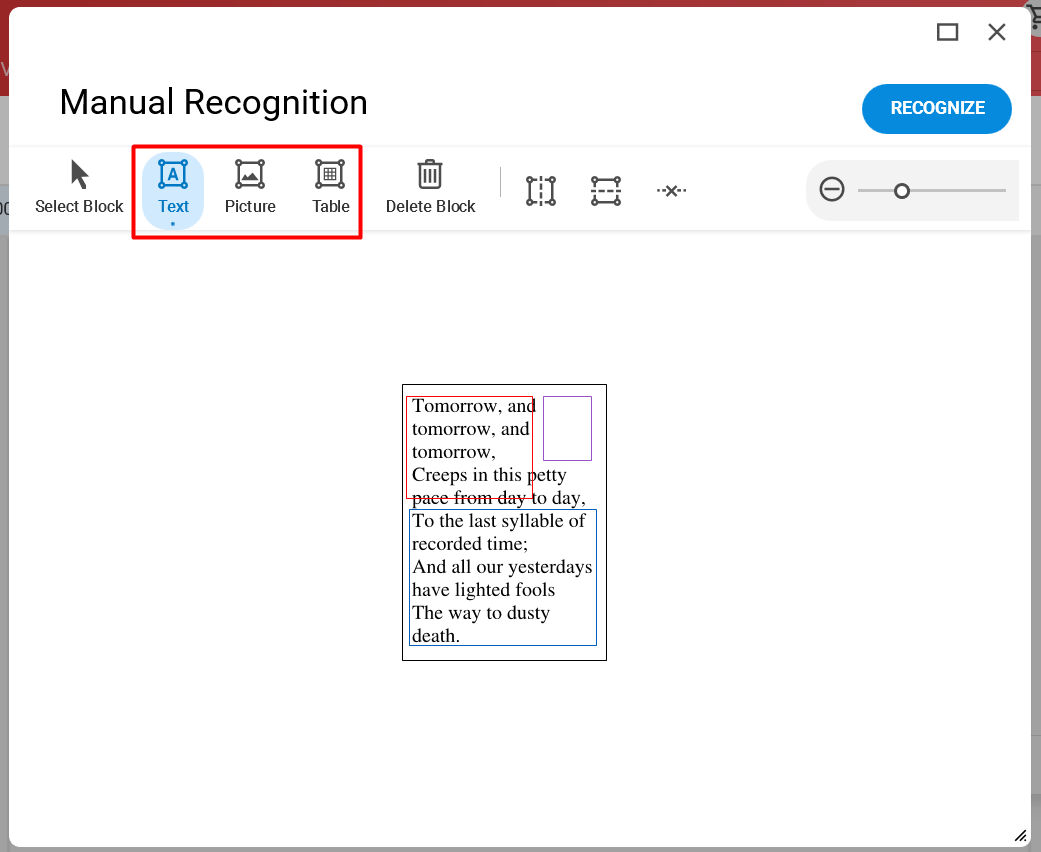Screen dimensions: 1041x852
Task: Maximize the Manual Recognition dialog
Action: 947,32
